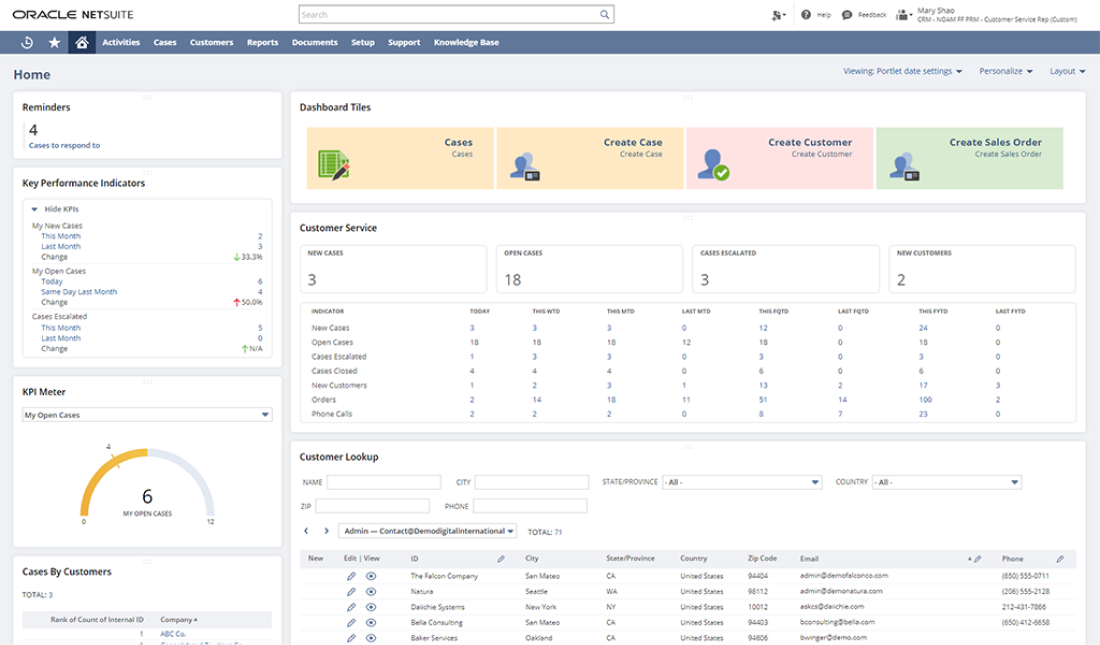Open the KPI Meter My Open Cases dropdown

click(265, 414)
